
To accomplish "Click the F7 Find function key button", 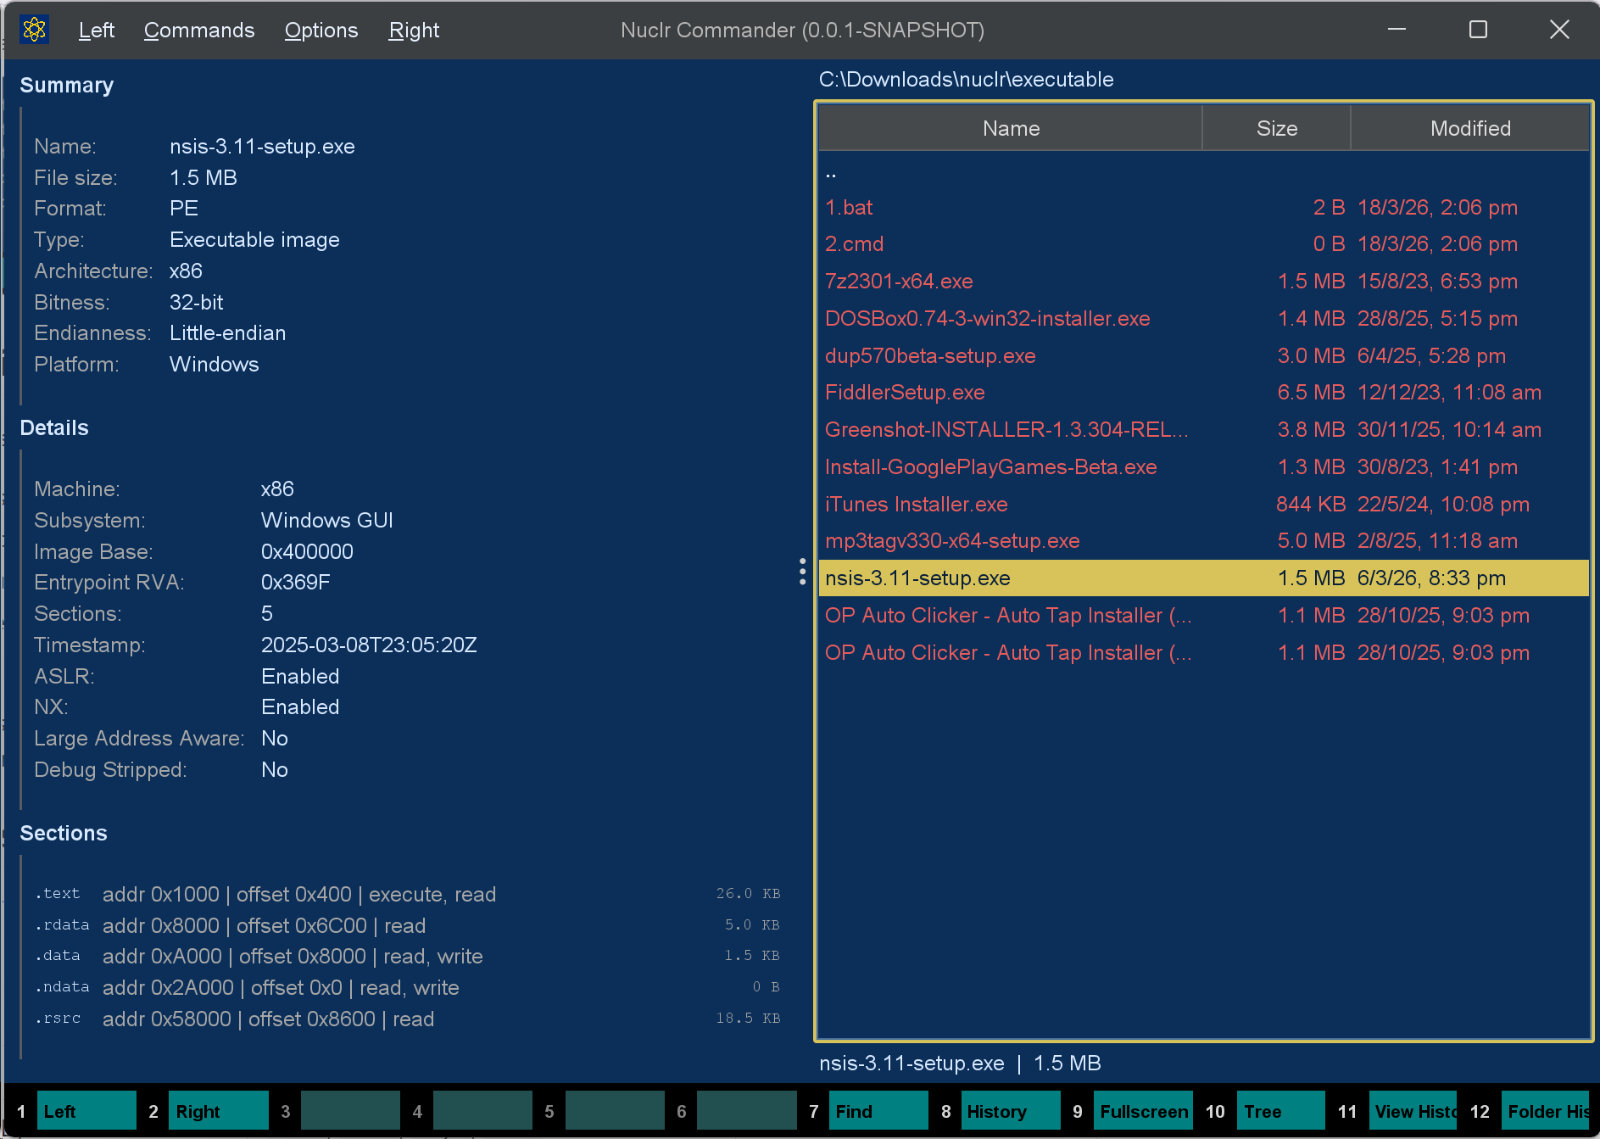I will click(x=878, y=1111).
